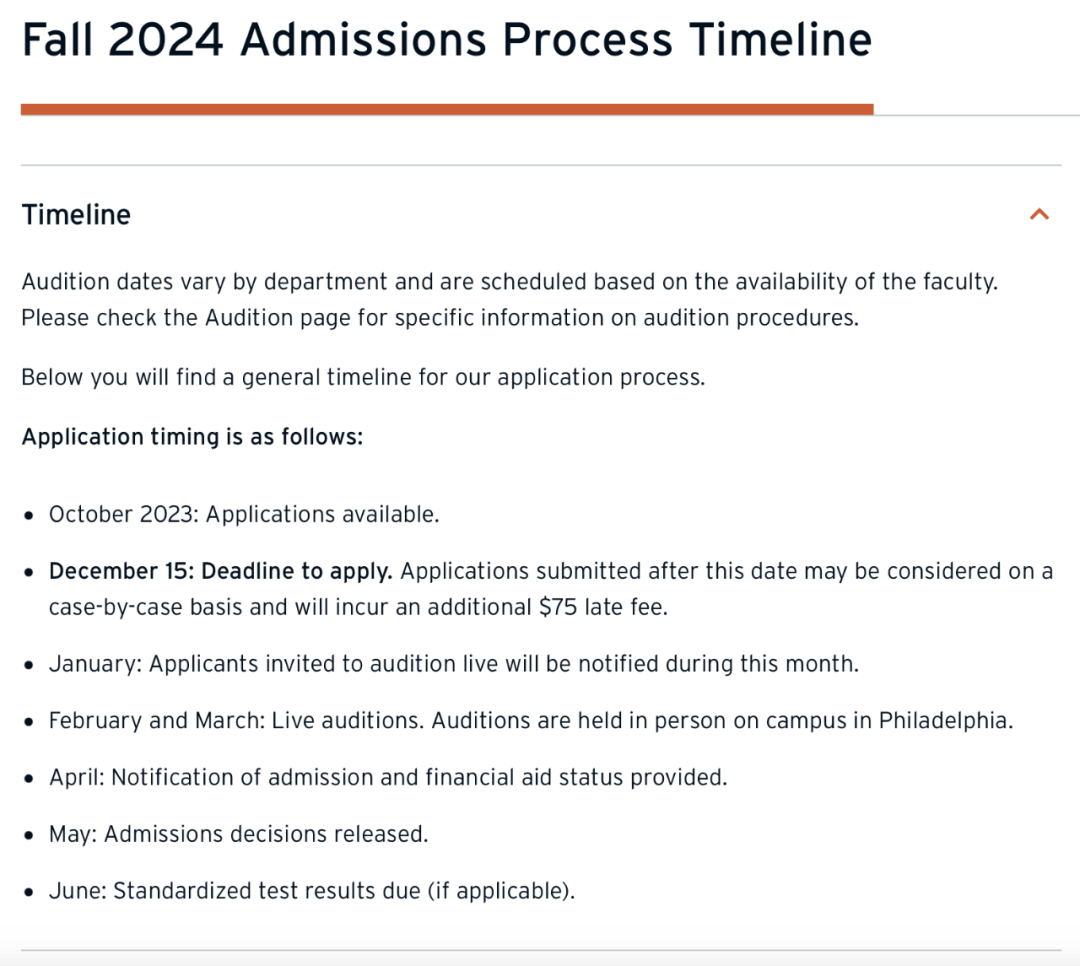This screenshot has height=966, width=1080.
Task: Click the "Timeline" accordion header label
Action: point(76,215)
